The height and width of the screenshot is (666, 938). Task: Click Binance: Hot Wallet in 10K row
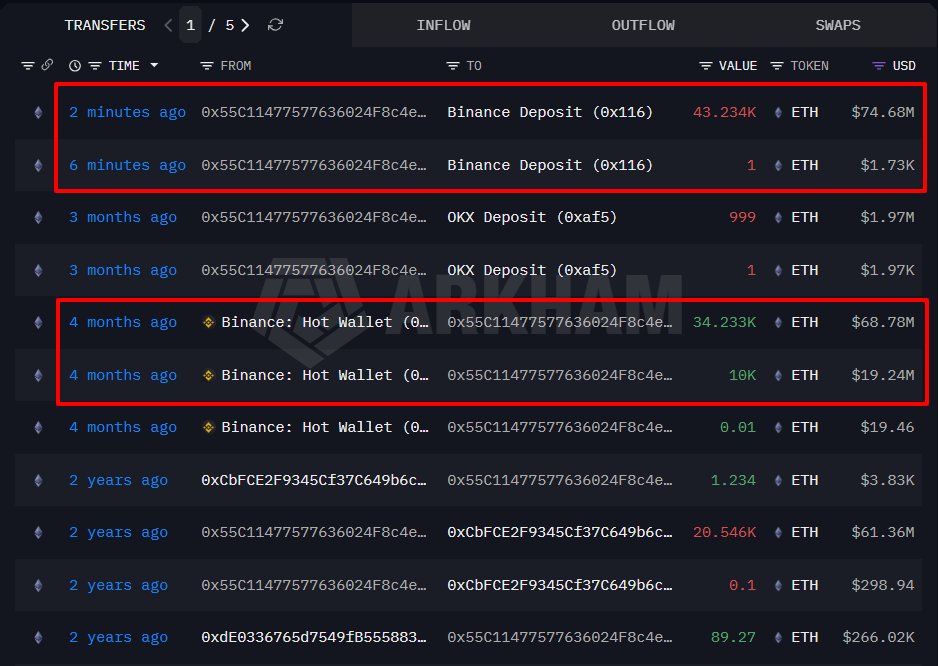tap(325, 375)
